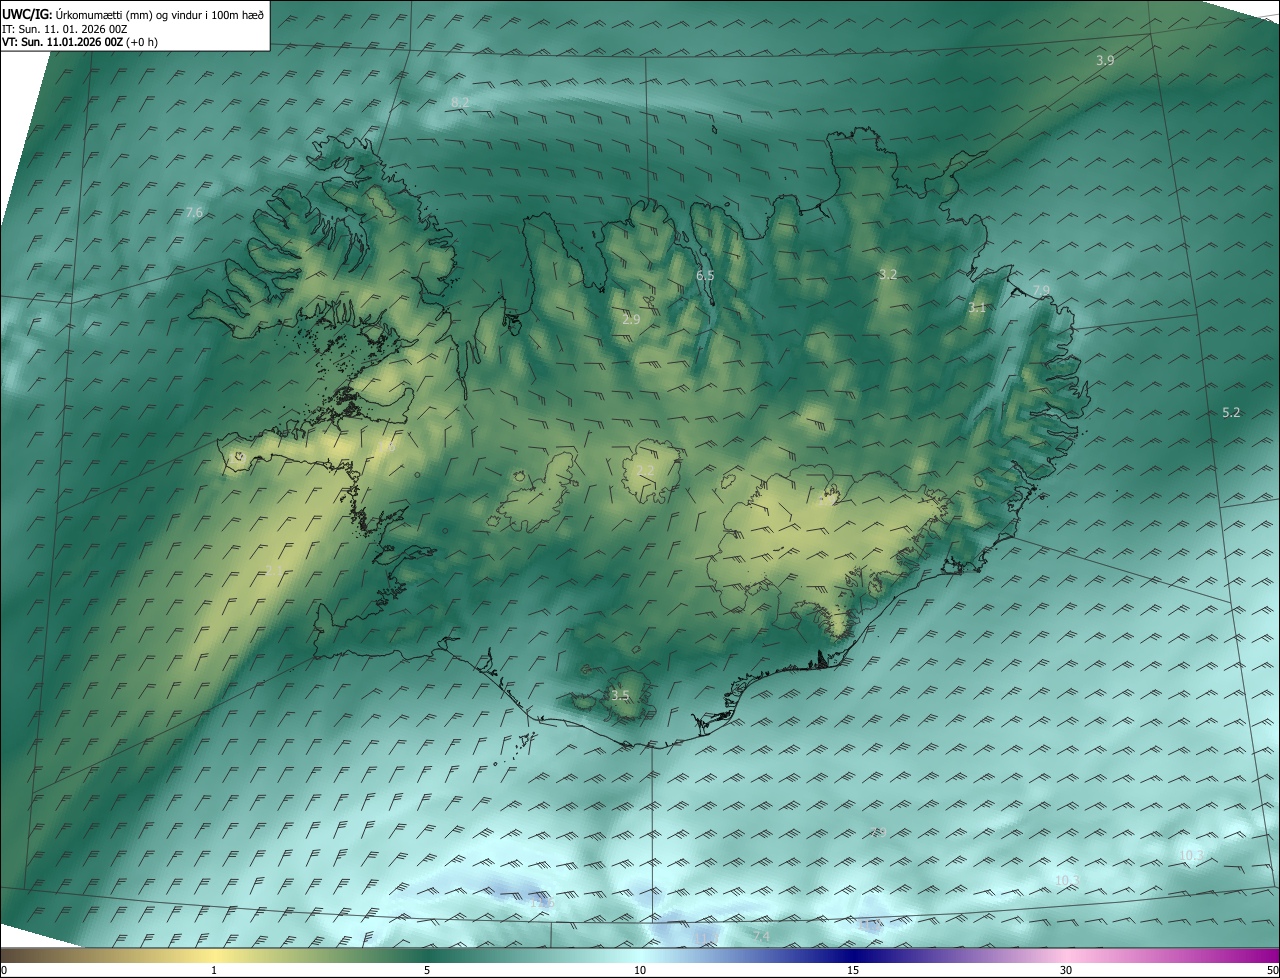
Task: Click the color scale tick label 10
Action: [640, 970]
